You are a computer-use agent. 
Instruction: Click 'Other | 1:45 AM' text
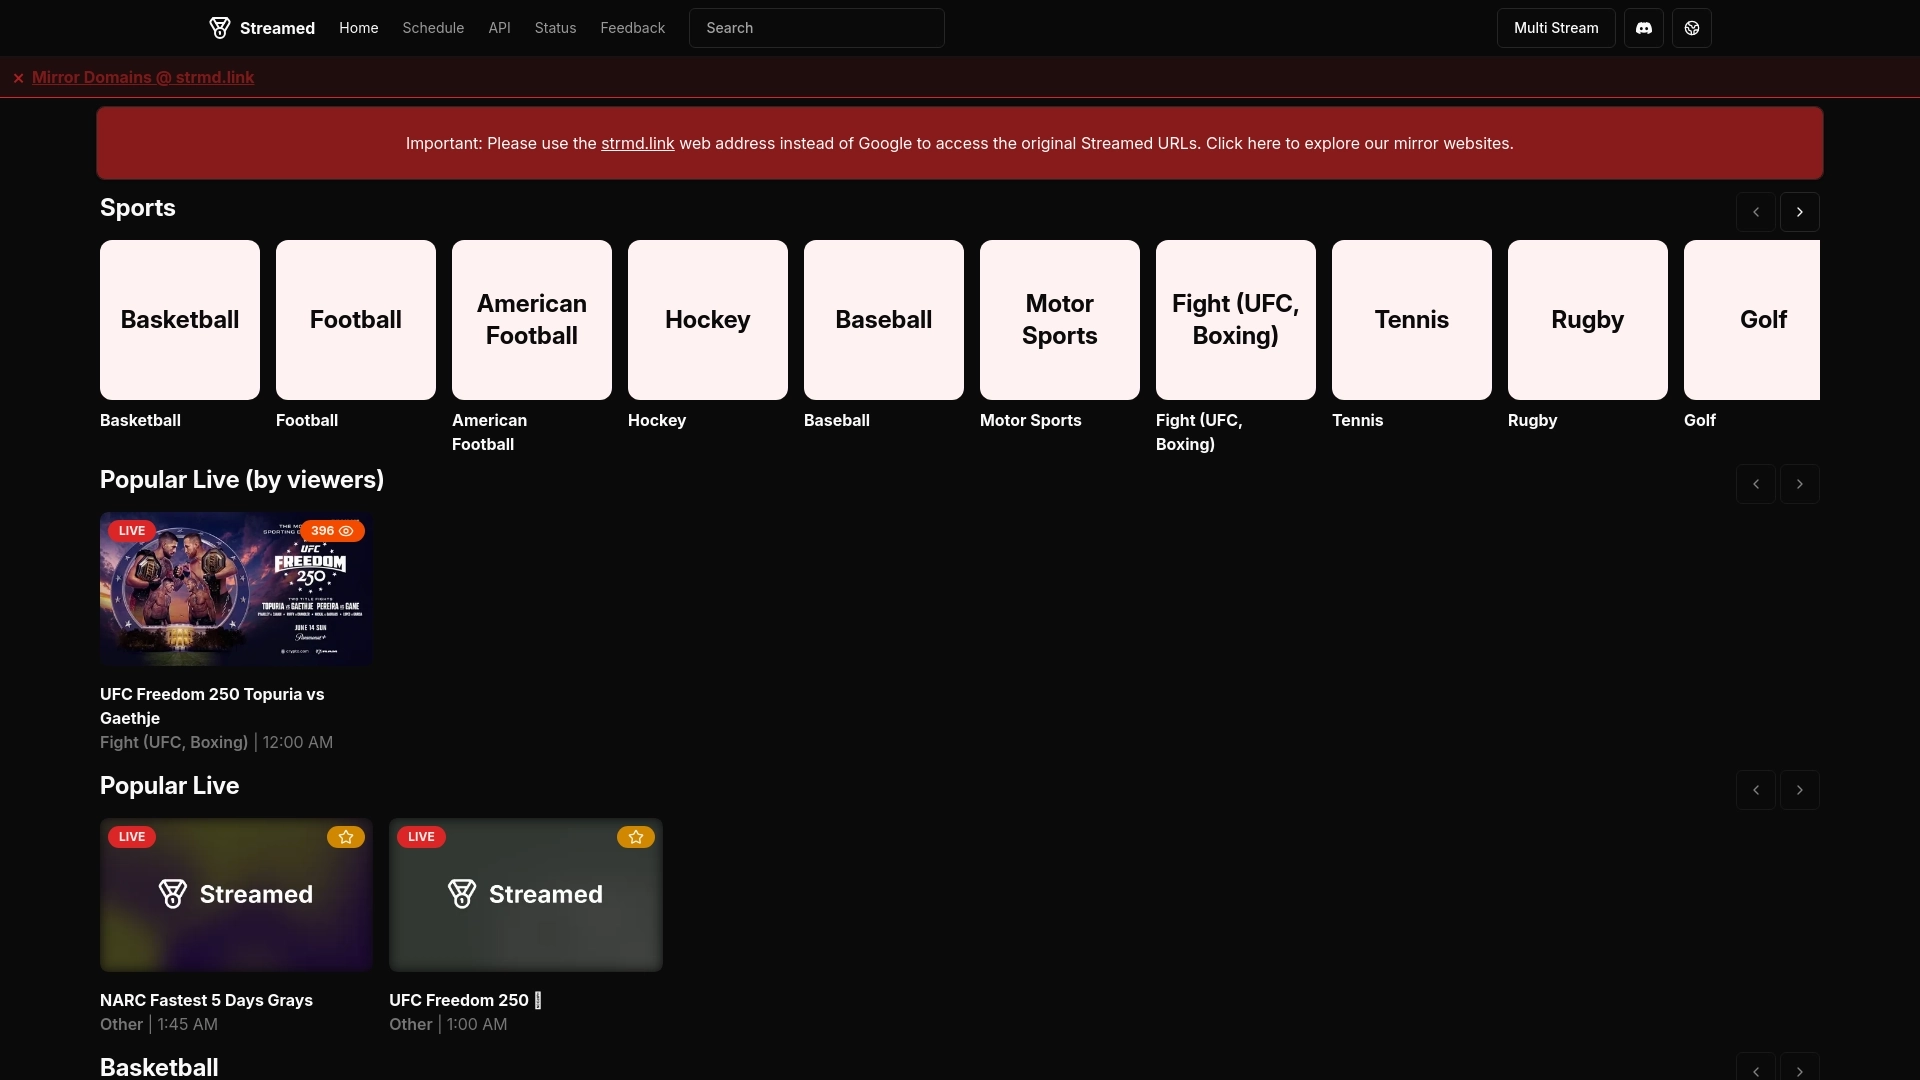159,1024
